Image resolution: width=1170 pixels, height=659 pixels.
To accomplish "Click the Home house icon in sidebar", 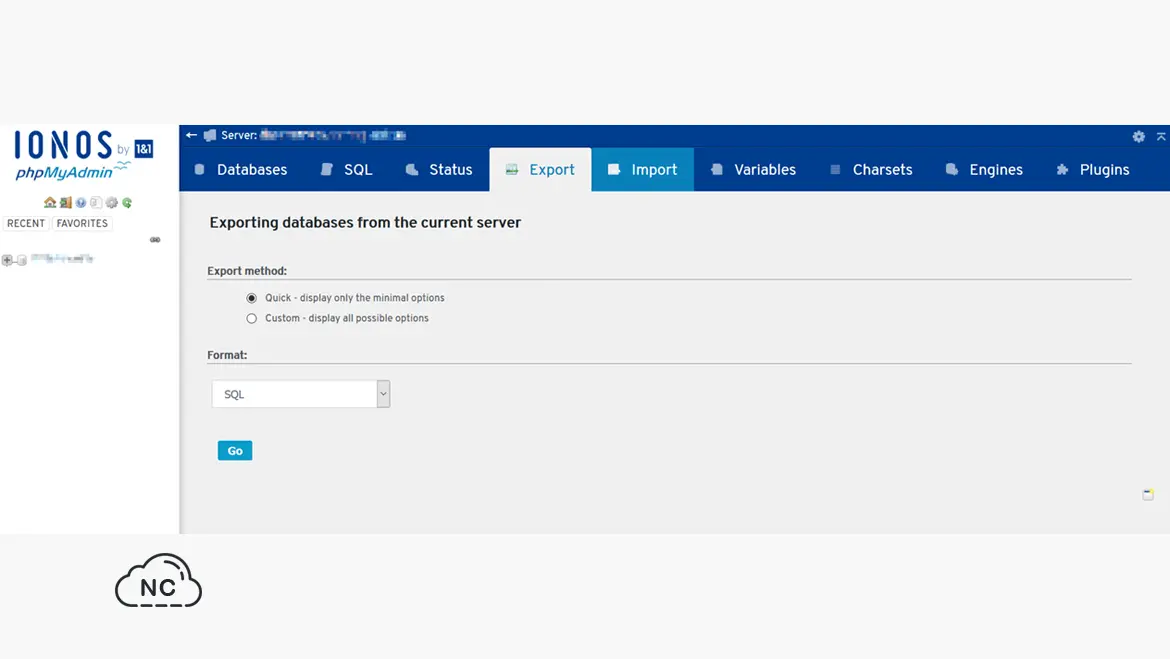I will pyautogui.click(x=50, y=202).
